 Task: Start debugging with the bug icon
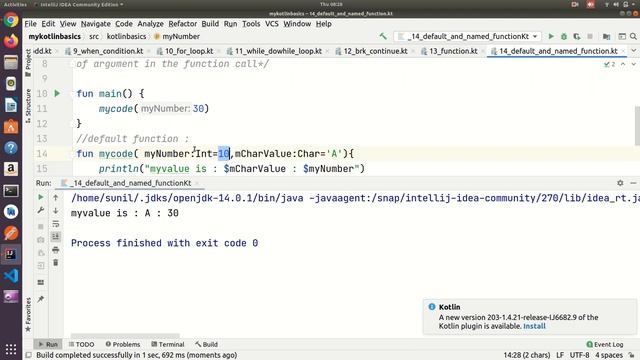pyautogui.click(x=564, y=36)
